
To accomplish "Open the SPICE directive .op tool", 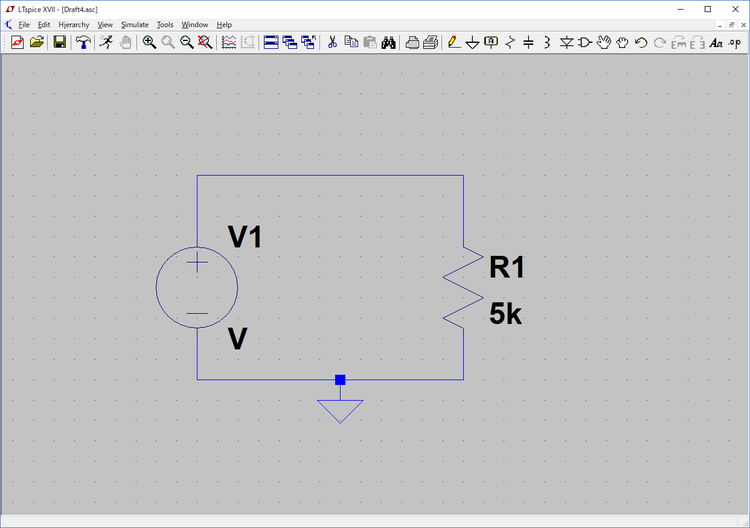I will (x=734, y=42).
